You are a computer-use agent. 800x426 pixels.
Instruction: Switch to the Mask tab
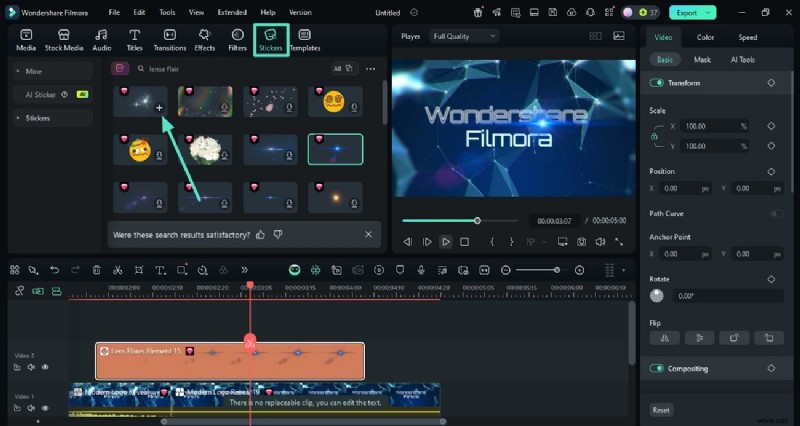pos(702,60)
